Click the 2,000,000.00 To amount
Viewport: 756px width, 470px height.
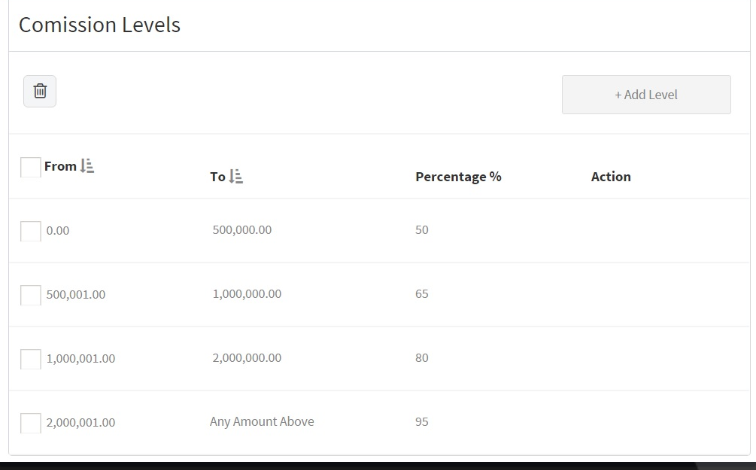point(247,358)
